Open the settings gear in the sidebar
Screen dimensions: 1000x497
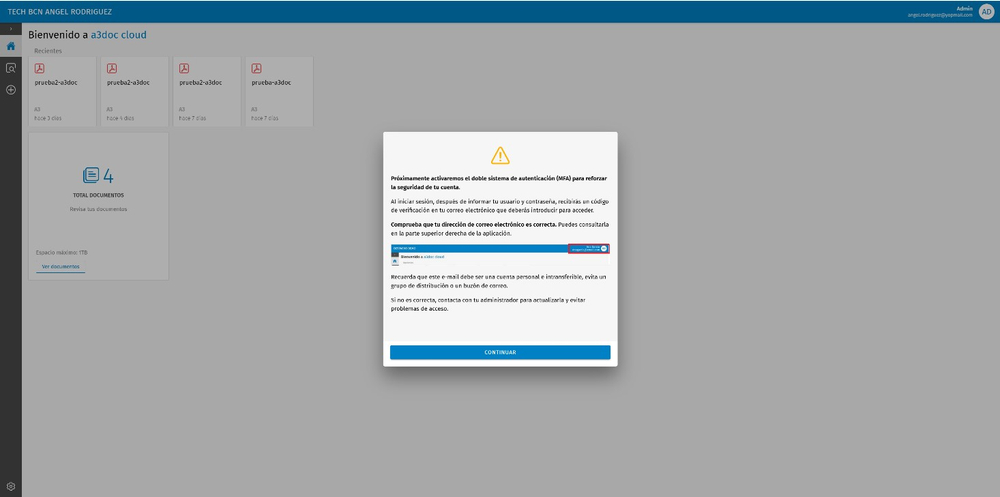(x=11, y=486)
